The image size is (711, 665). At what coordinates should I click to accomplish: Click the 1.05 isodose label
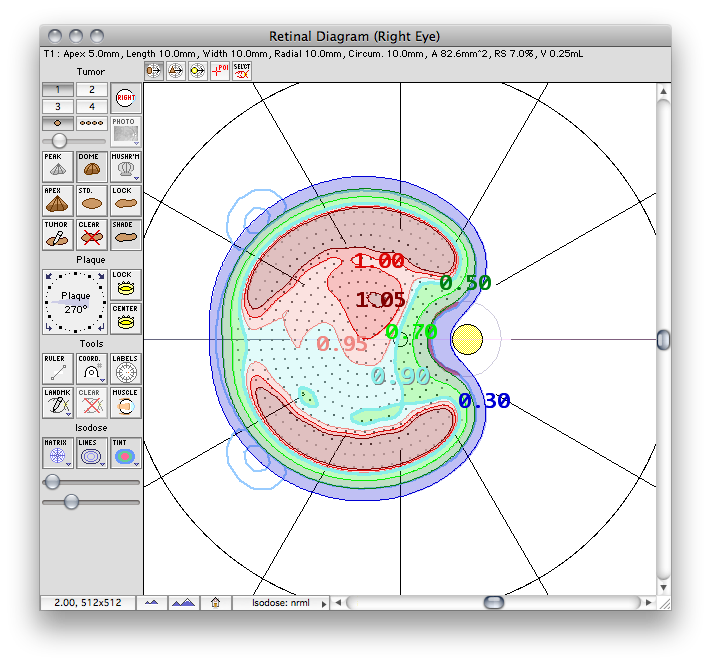point(380,300)
